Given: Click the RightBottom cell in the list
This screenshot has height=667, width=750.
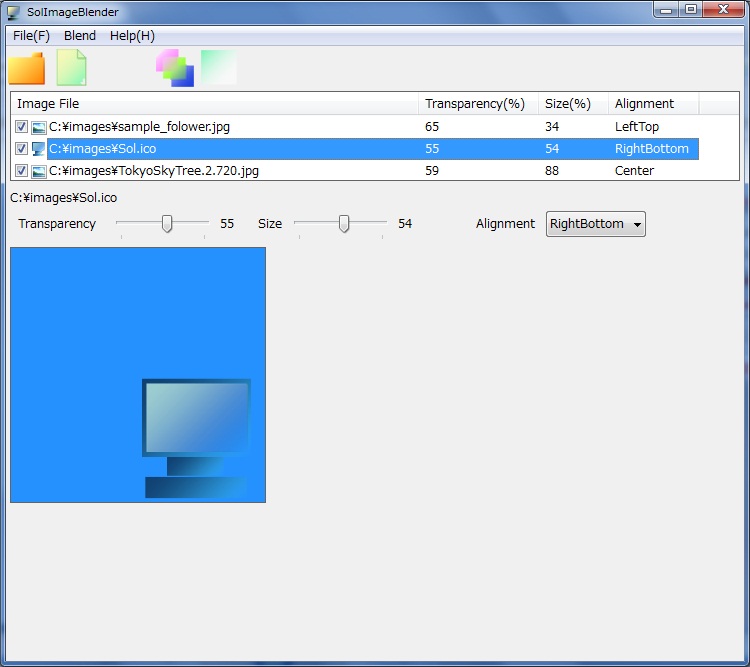Looking at the screenshot, I should [651, 149].
